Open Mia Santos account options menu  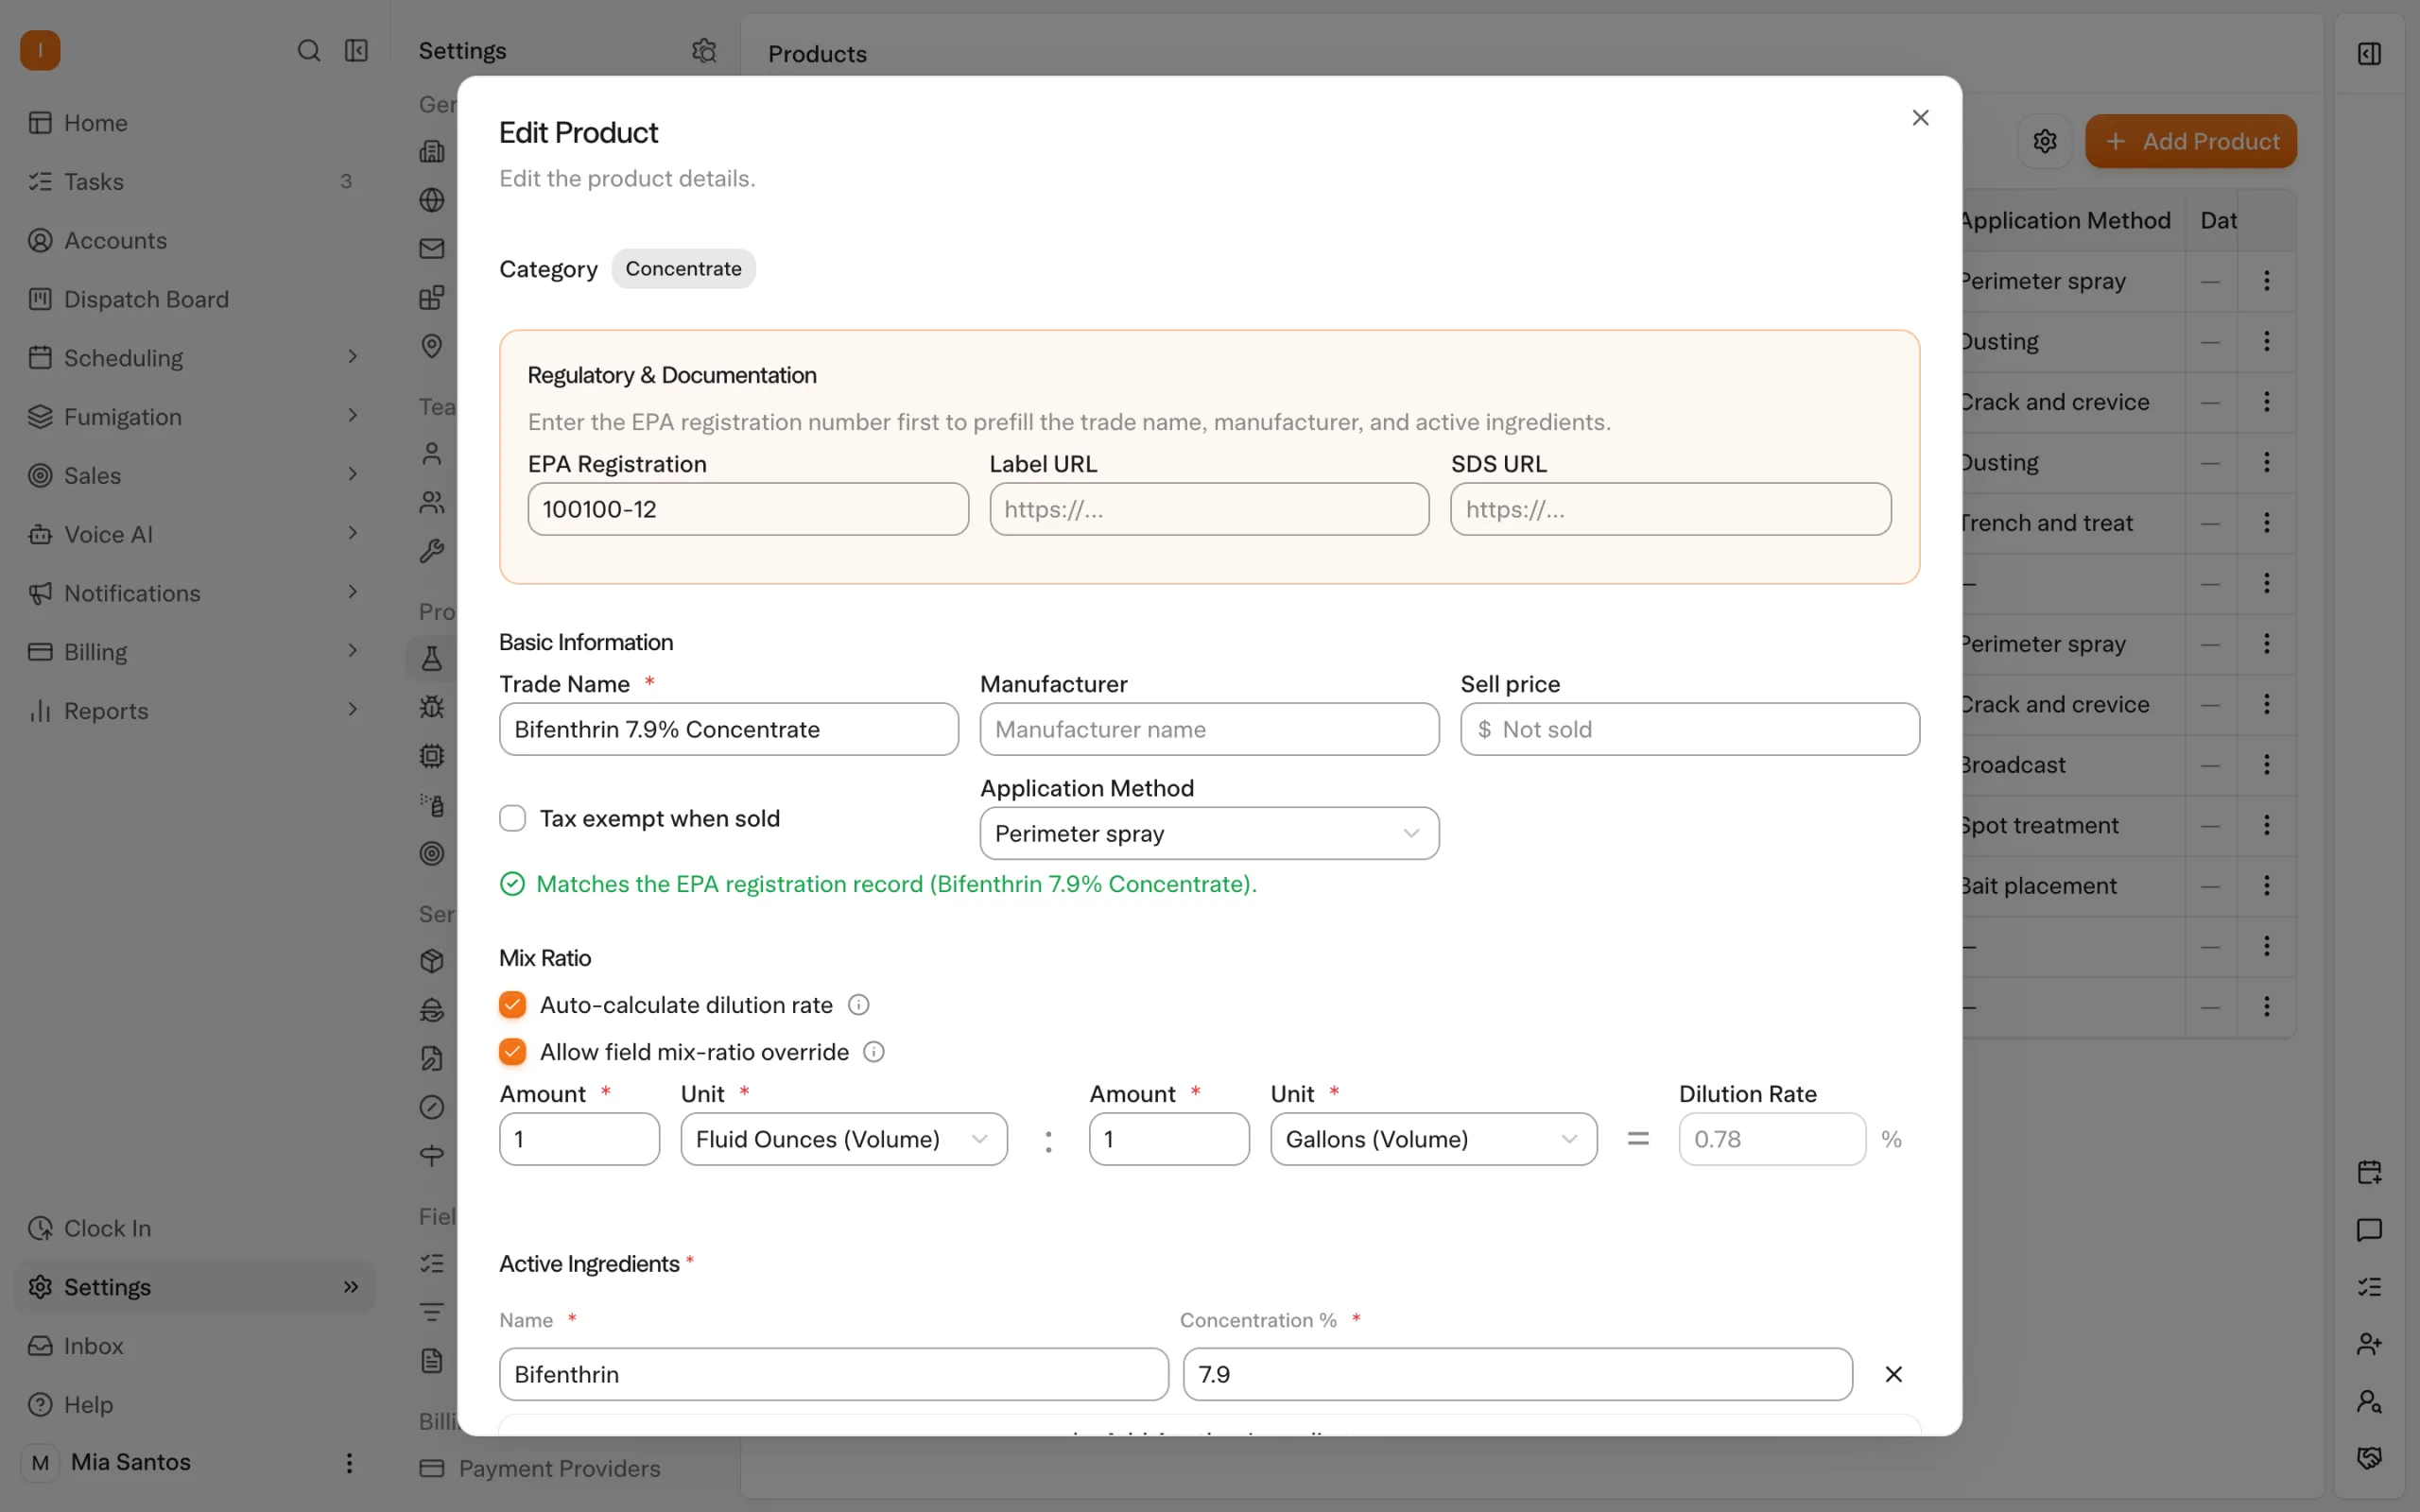tap(349, 1462)
